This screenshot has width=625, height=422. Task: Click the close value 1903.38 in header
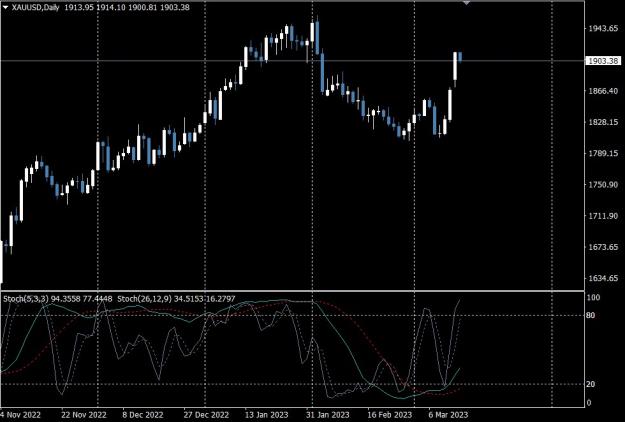pyautogui.click(x=175, y=7)
